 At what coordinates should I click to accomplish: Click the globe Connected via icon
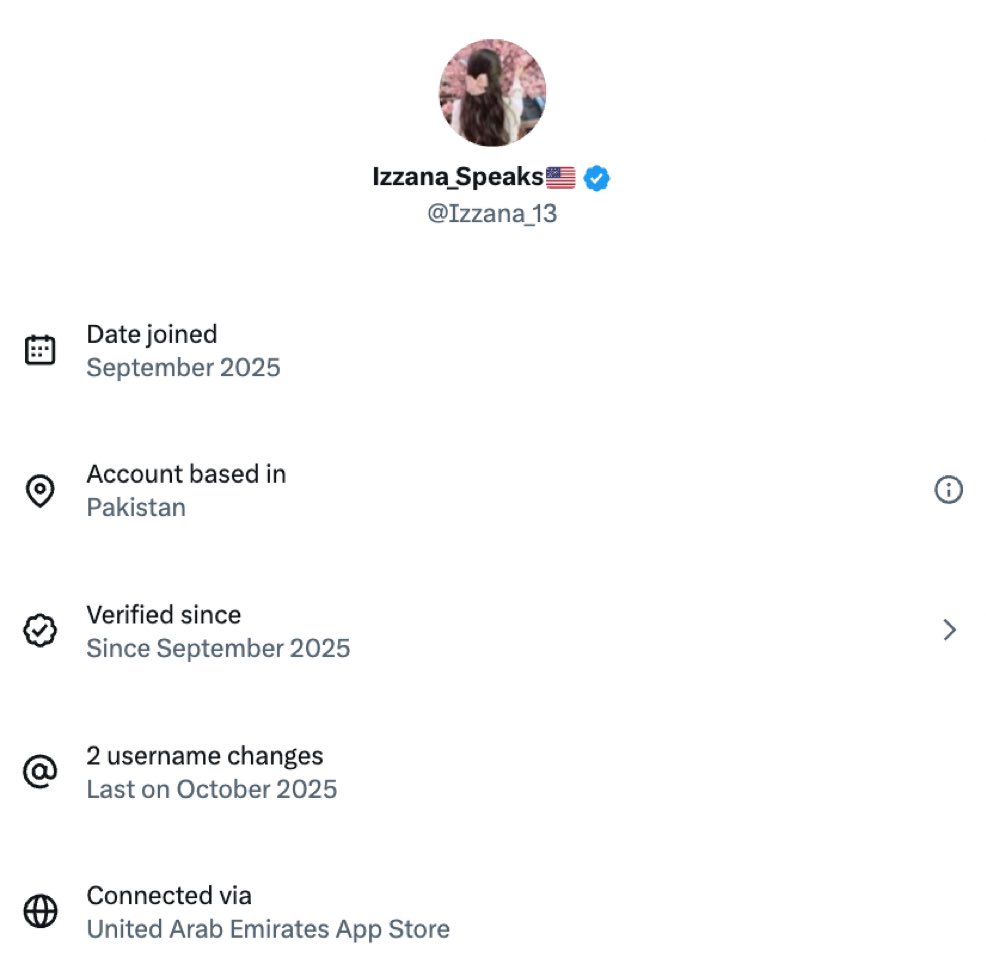click(40, 912)
